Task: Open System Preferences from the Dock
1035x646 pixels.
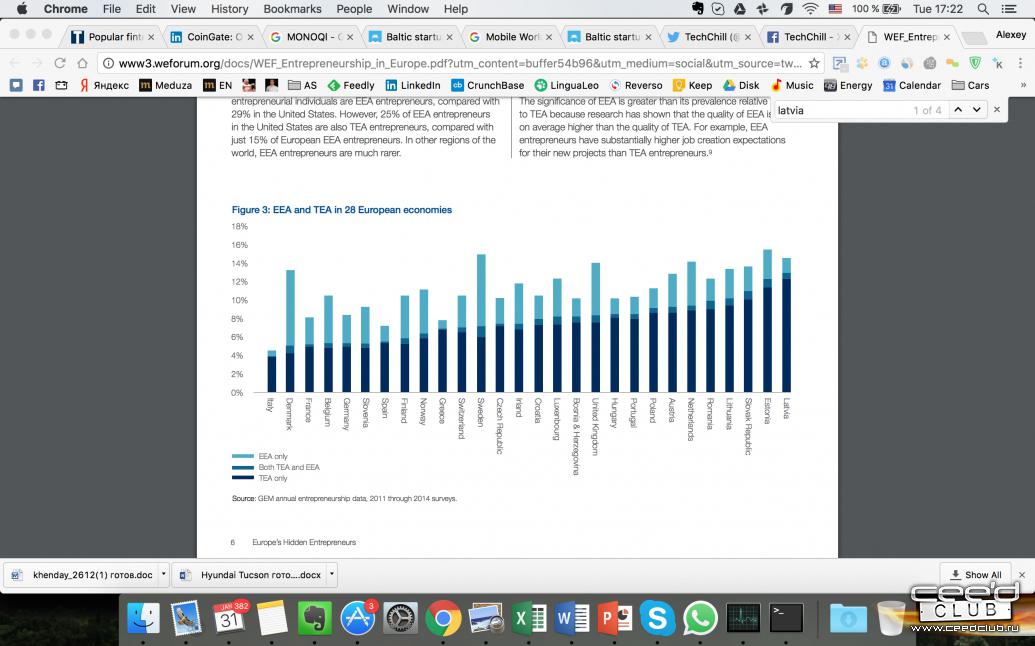Action: 400,618
